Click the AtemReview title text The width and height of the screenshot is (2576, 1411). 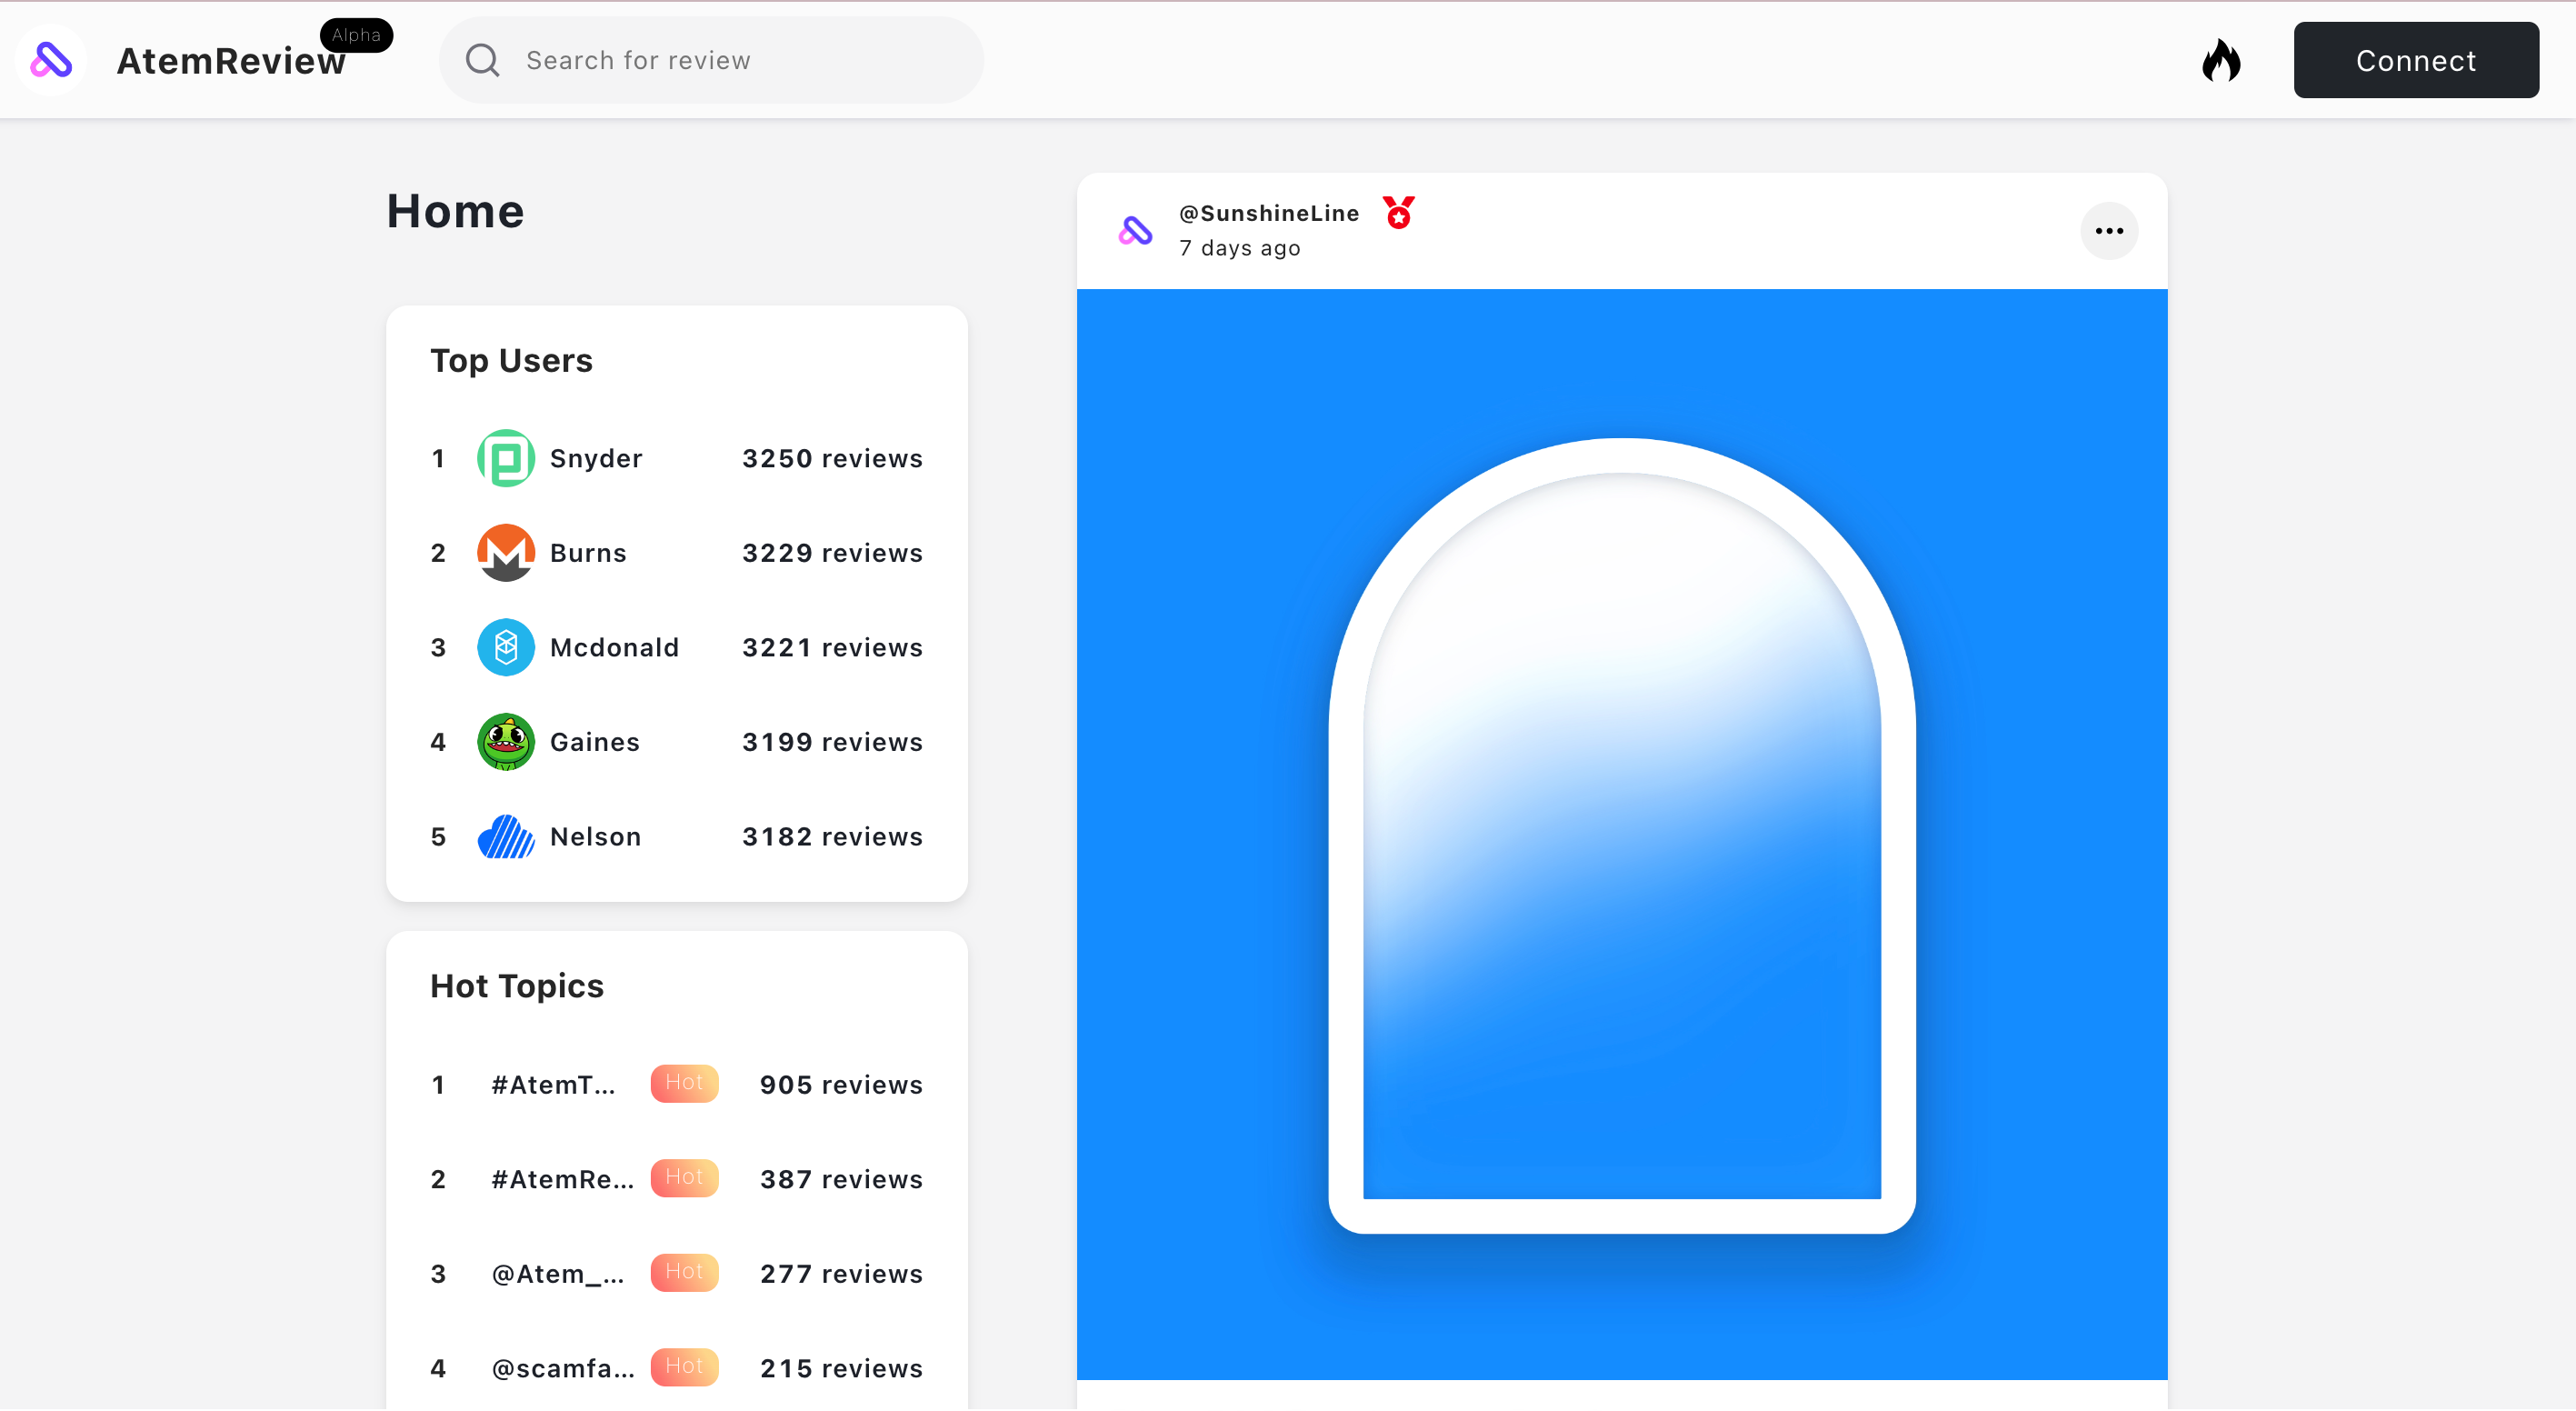point(231,62)
